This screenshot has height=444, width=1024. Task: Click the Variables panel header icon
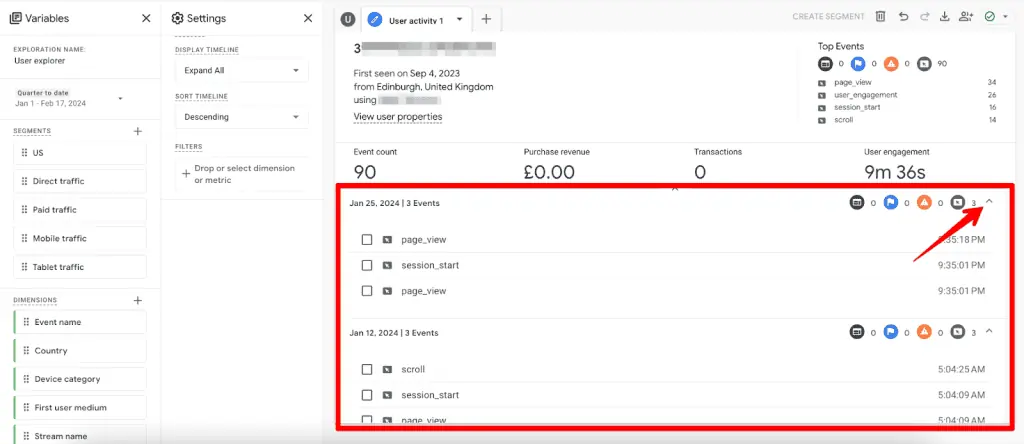coord(16,18)
